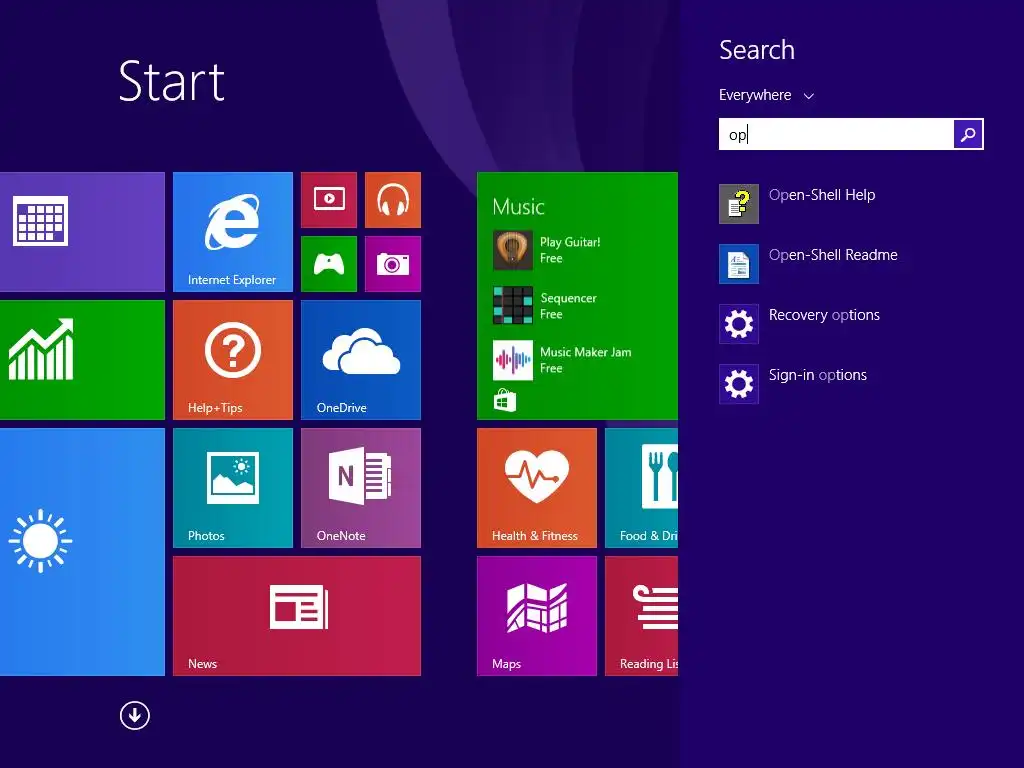The width and height of the screenshot is (1024, 768).
Task: Open the Camera tile
Action: 392,264
